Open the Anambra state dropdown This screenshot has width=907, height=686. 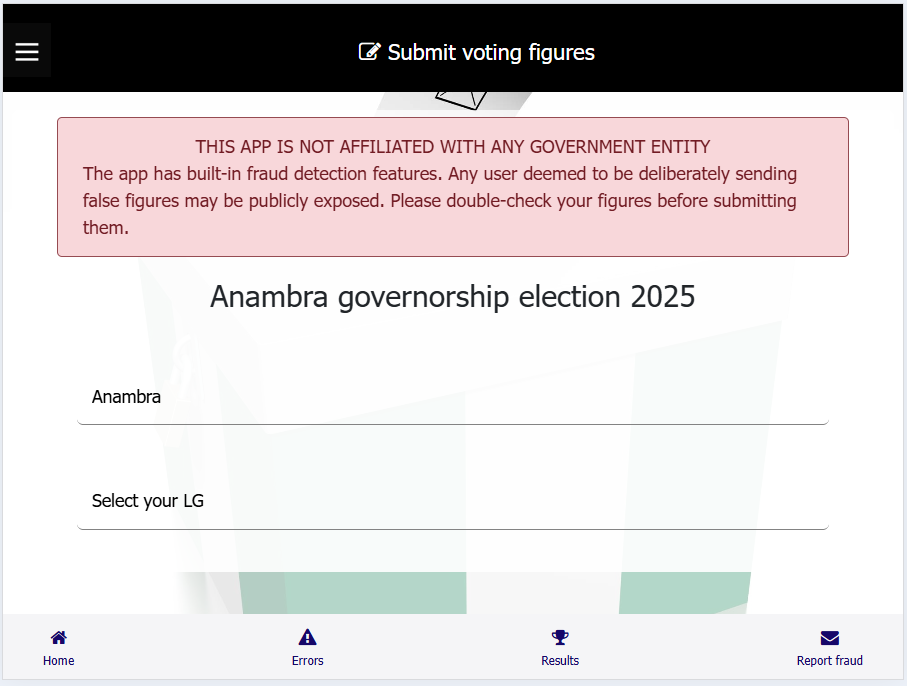coord(453,397)
